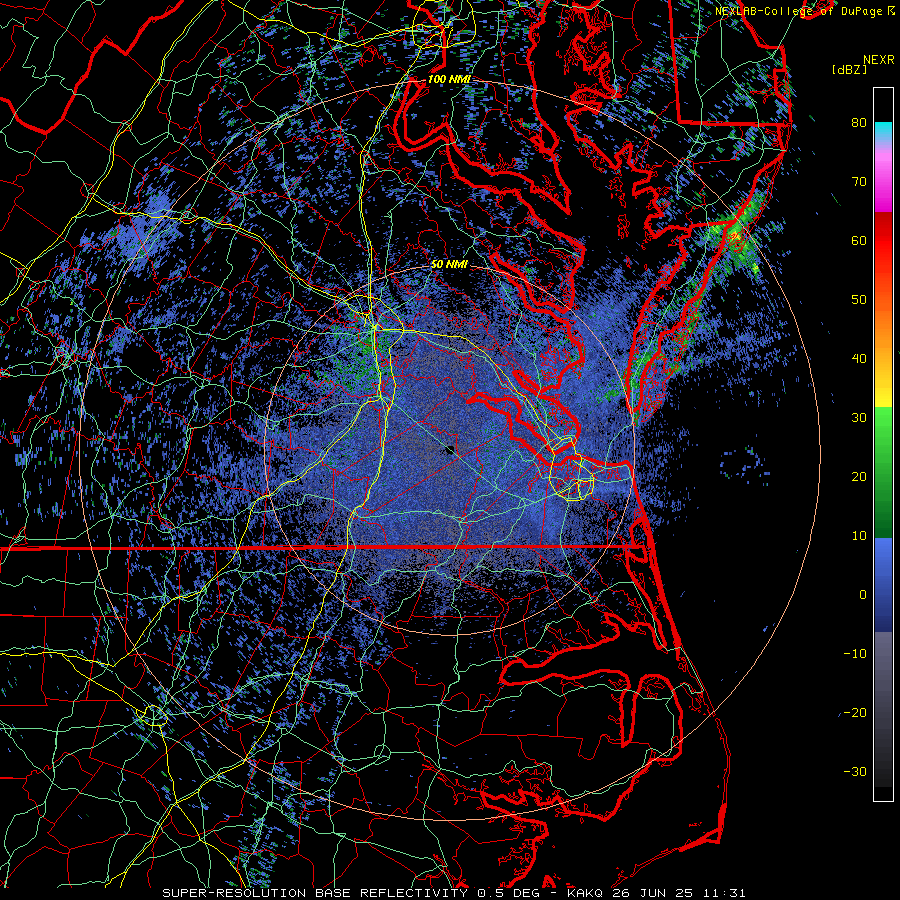900x900 pixels.
Task: Click the 40 dBZ scale tick label
Action: pyautogui.click(x=859, y=359)
